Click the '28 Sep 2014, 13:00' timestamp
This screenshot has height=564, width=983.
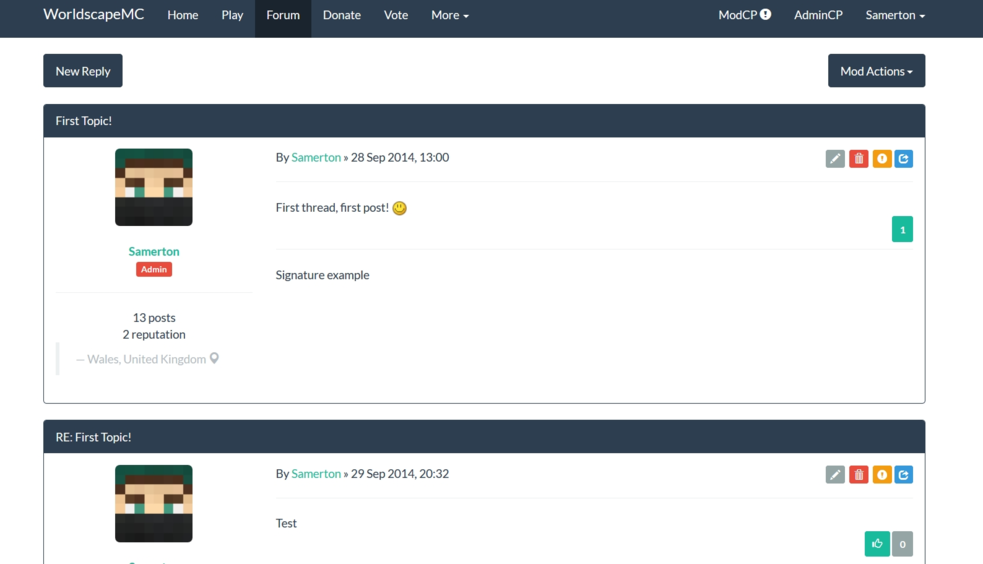pos(400,157)
